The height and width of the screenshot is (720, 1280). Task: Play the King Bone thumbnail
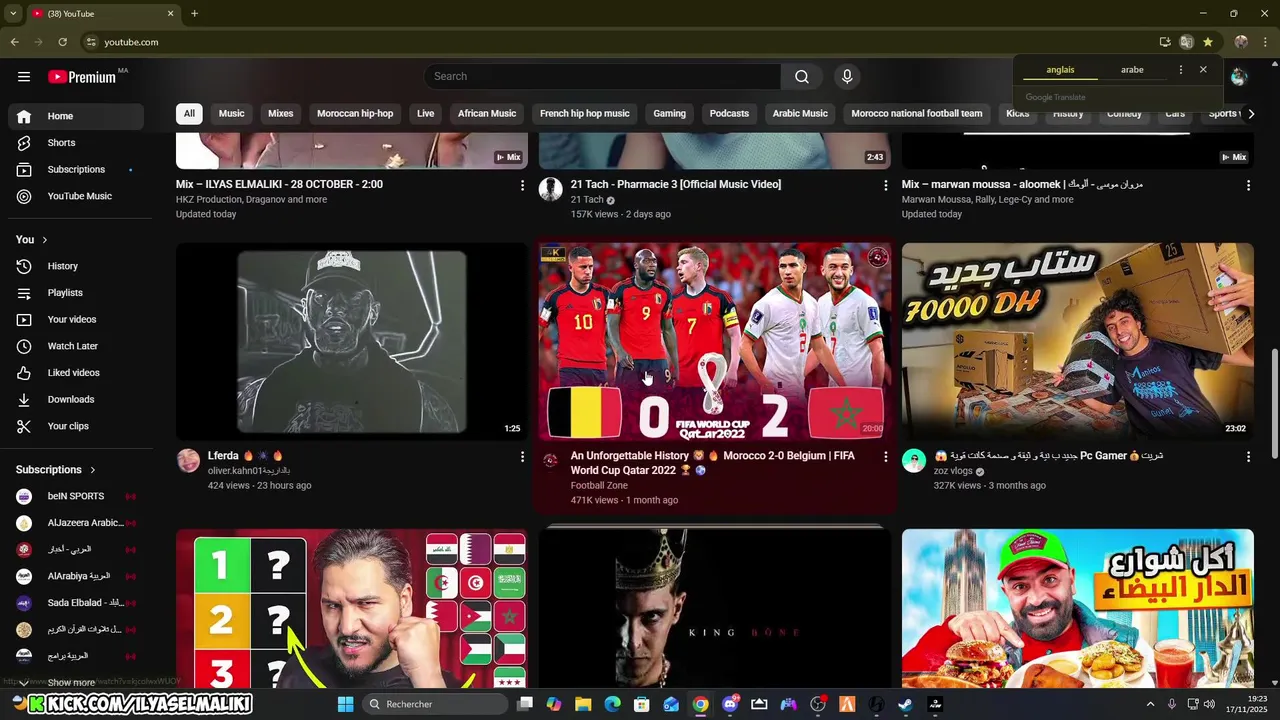(x=715, y=608)
